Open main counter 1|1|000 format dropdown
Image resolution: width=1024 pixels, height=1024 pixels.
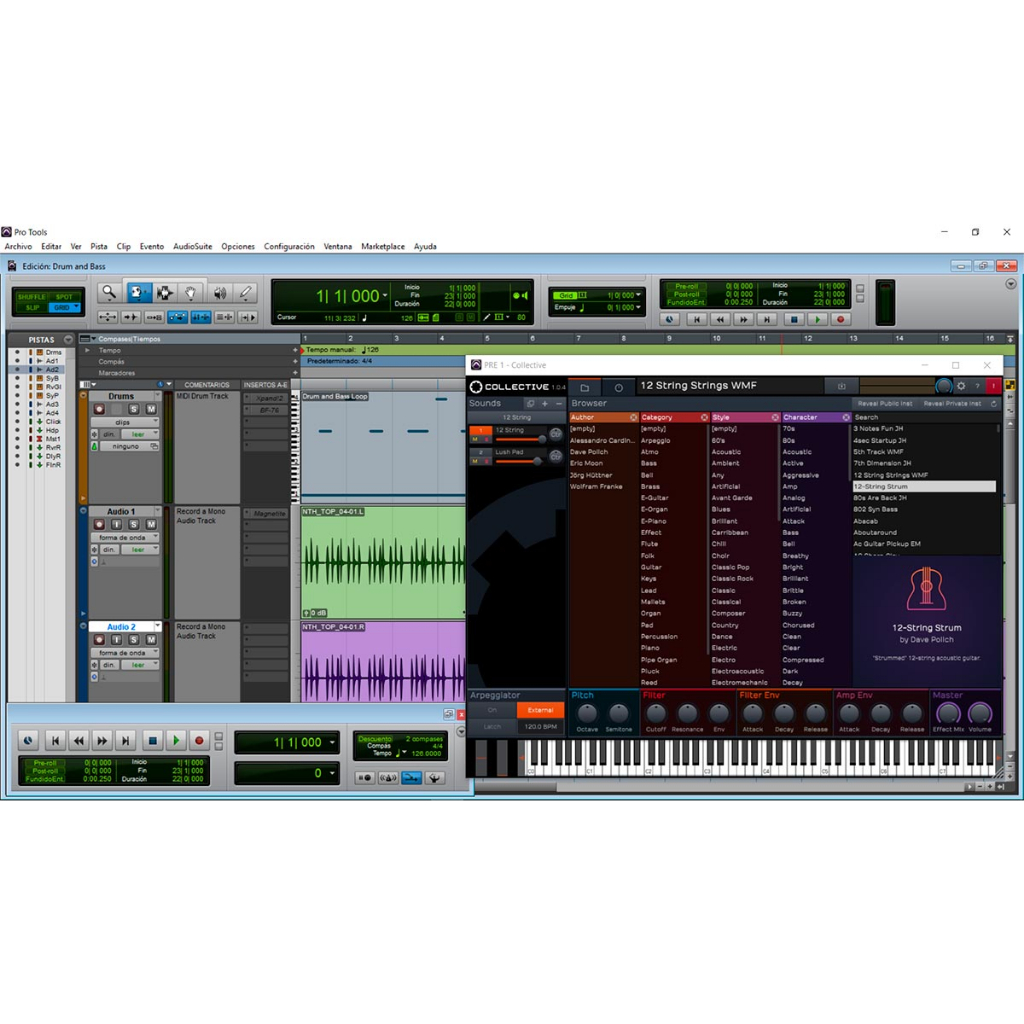385,296
